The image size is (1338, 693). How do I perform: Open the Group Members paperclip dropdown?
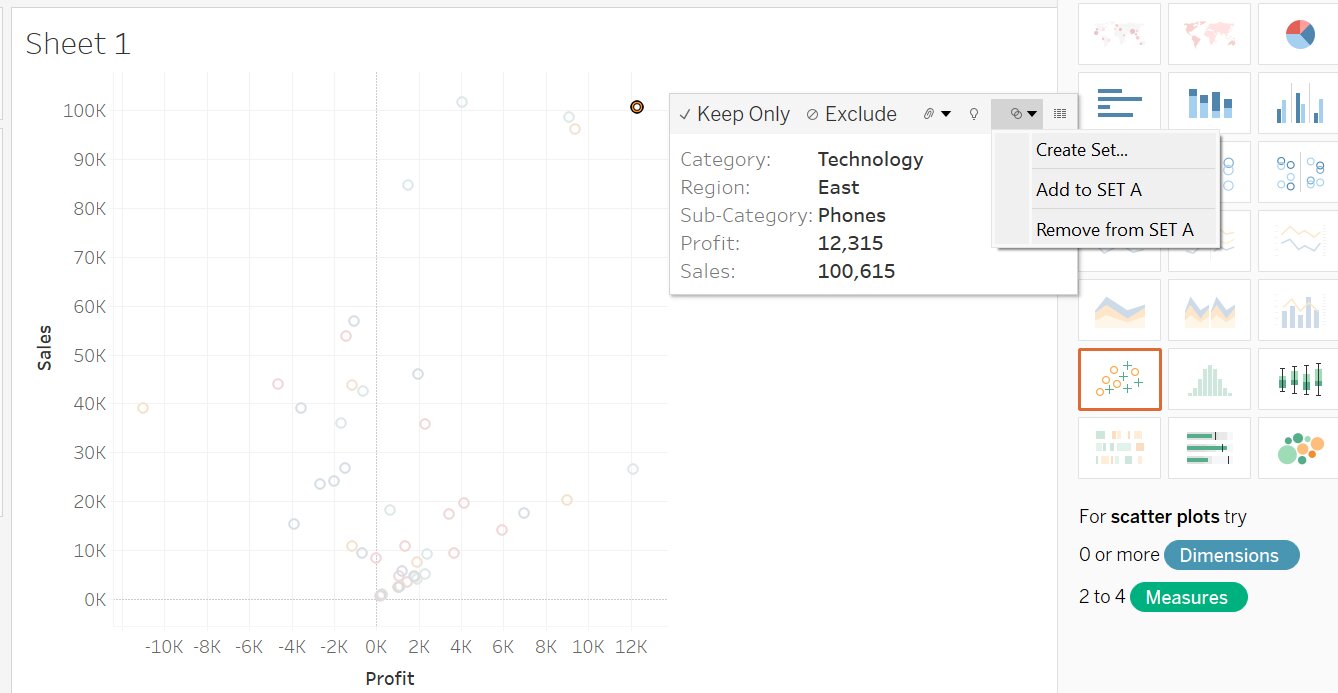tap(936, 114)
